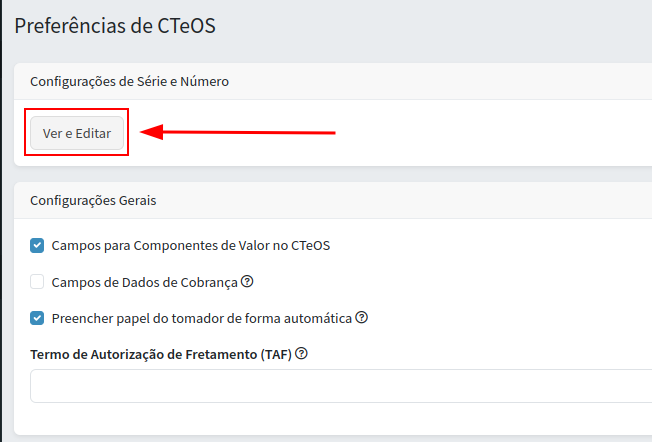The height and width of the screenshot is (442, 652).
Task: Click the Configurações de Série e Número header
Action: click(130, 81)
